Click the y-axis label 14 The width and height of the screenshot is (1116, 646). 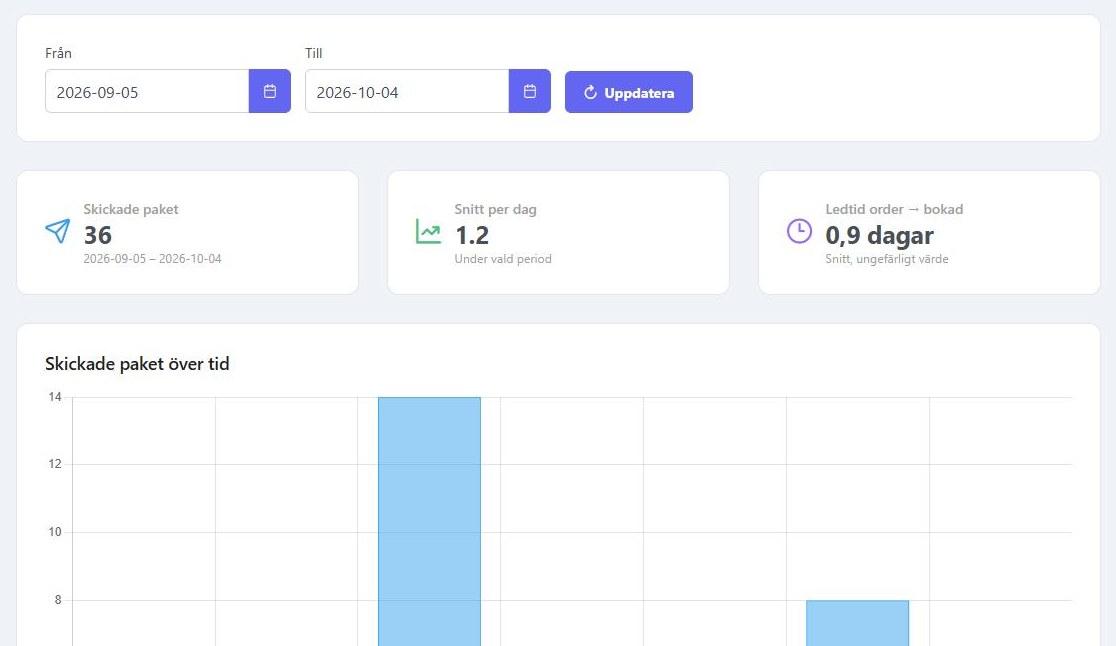tap(55, 397)
